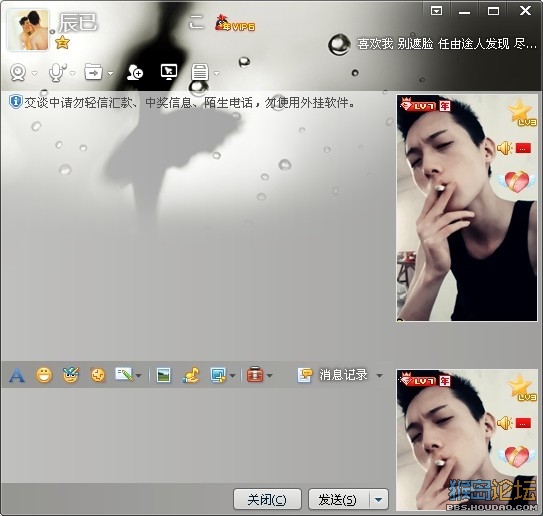Click the contact name 辰巳
Viewport: 543px width, 516px height.
78,23
